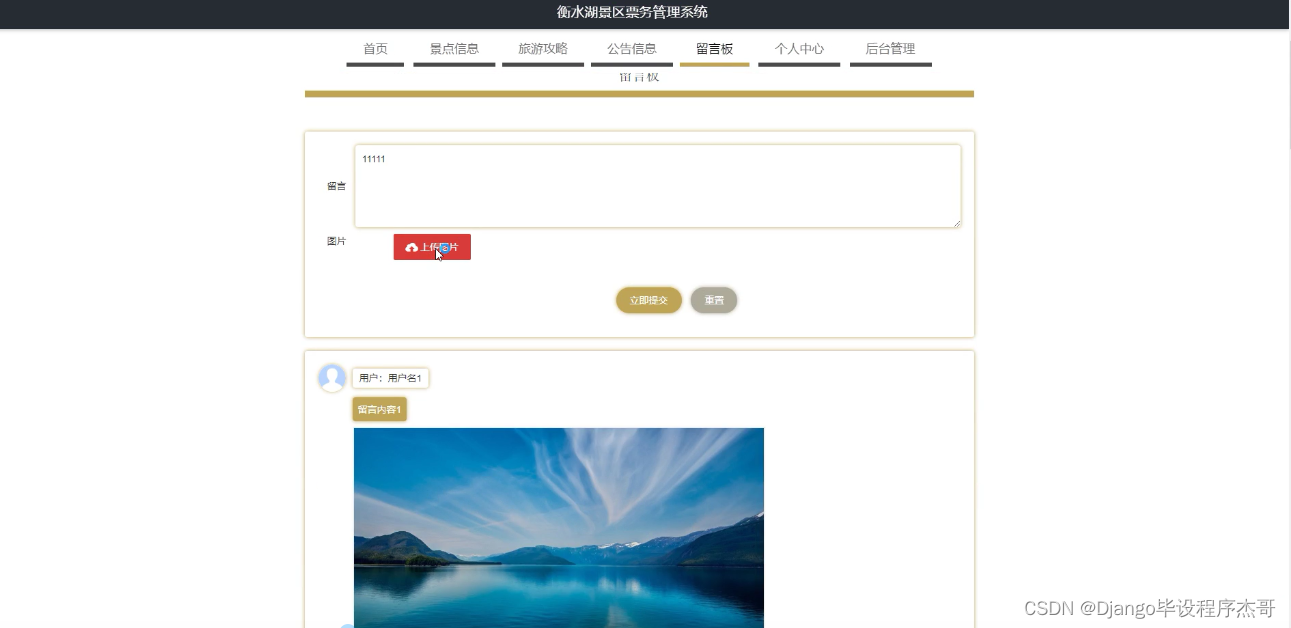1291x628 pixels.
Task: Click the CSDN watermark text
Action: click(1148, 608)
